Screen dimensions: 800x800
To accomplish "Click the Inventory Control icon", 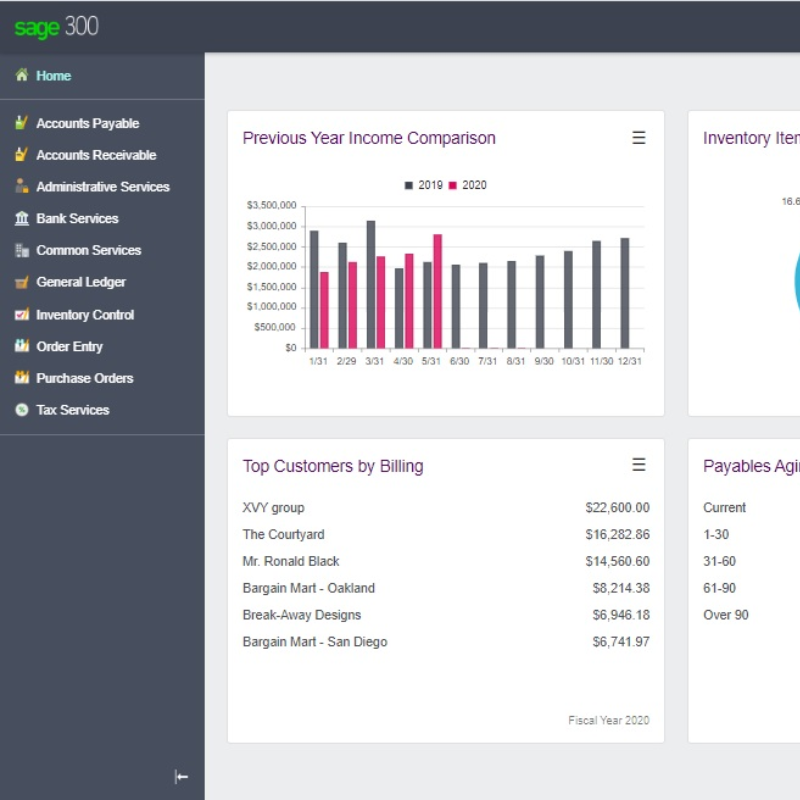I will point(21,314).
